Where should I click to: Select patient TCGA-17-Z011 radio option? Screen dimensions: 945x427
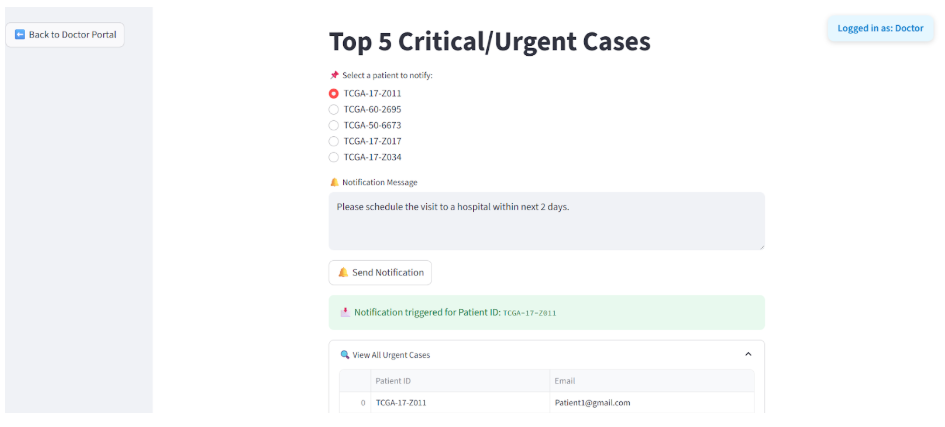pos(334,93)
